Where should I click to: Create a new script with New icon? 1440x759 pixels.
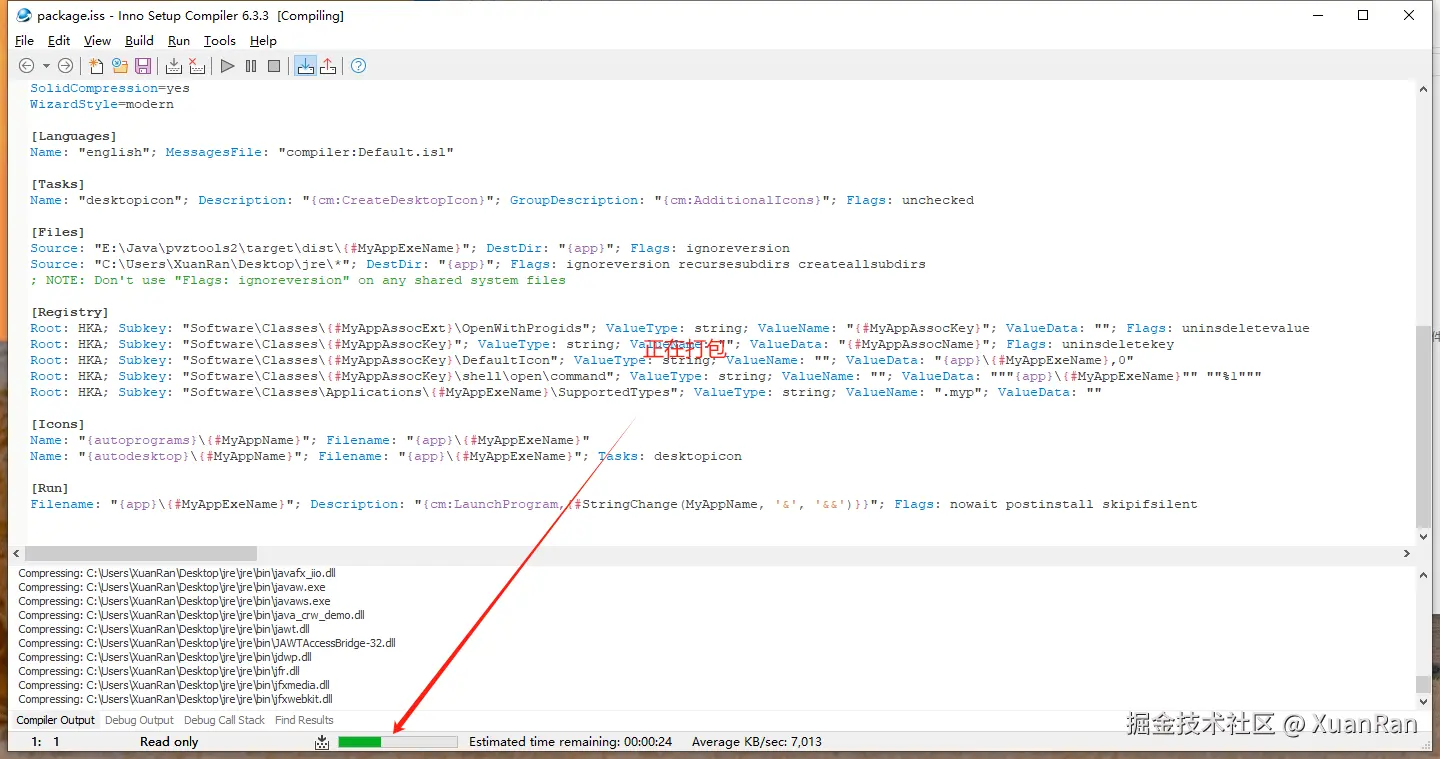96,66
